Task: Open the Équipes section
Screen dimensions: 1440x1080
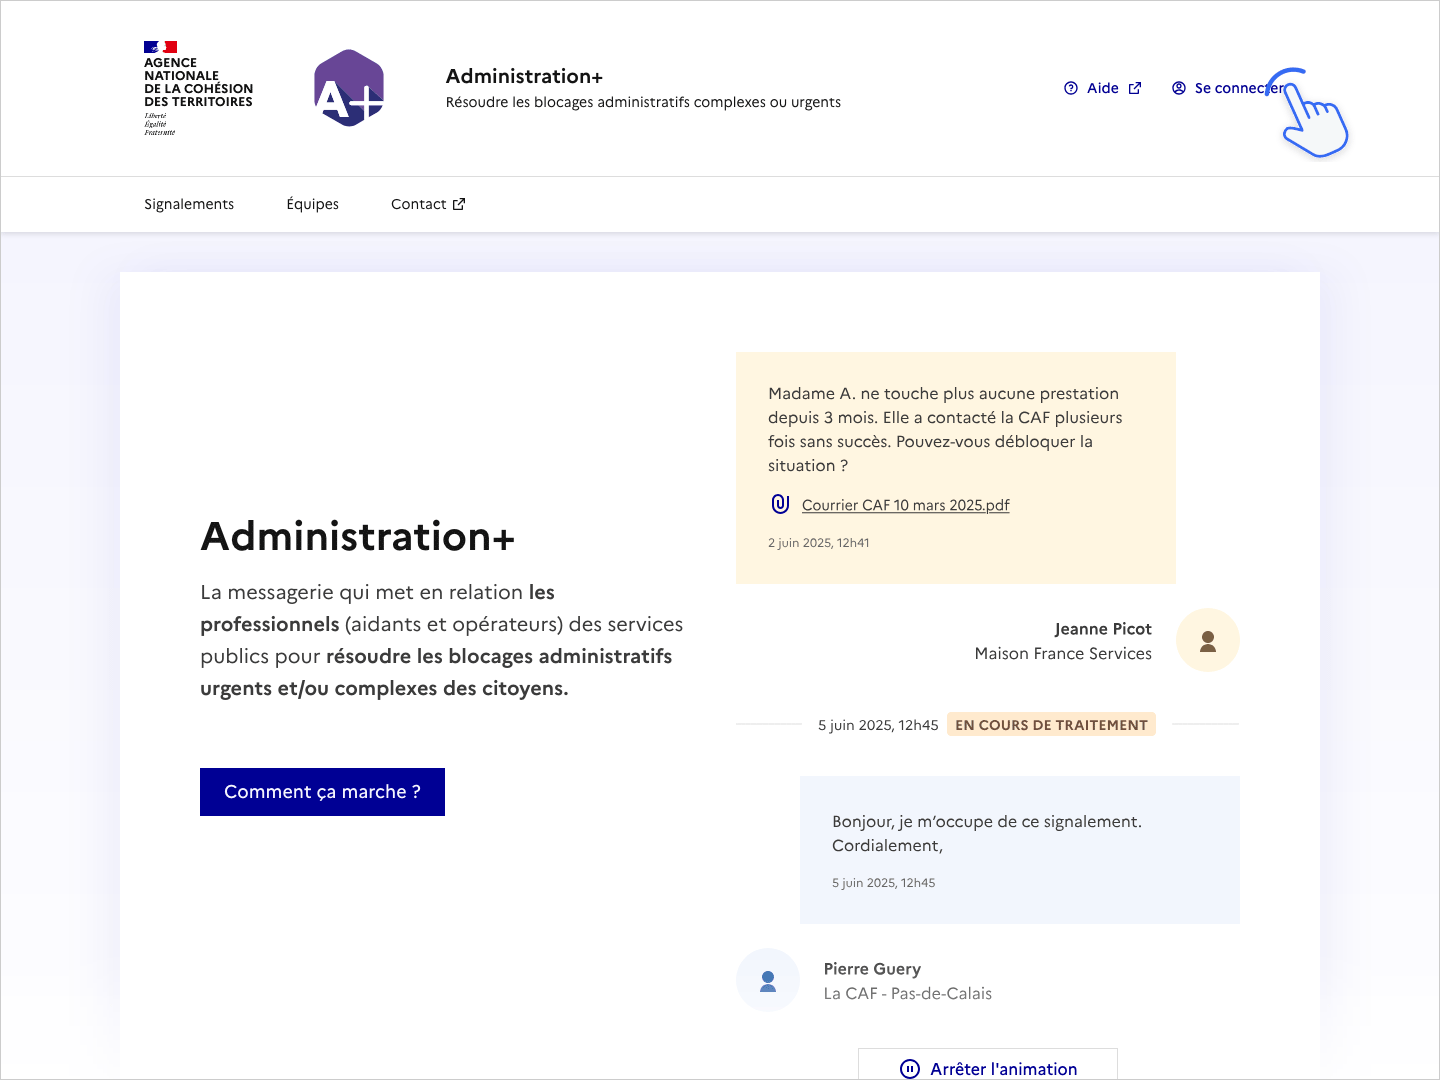Action: click(x=312, y=203)
